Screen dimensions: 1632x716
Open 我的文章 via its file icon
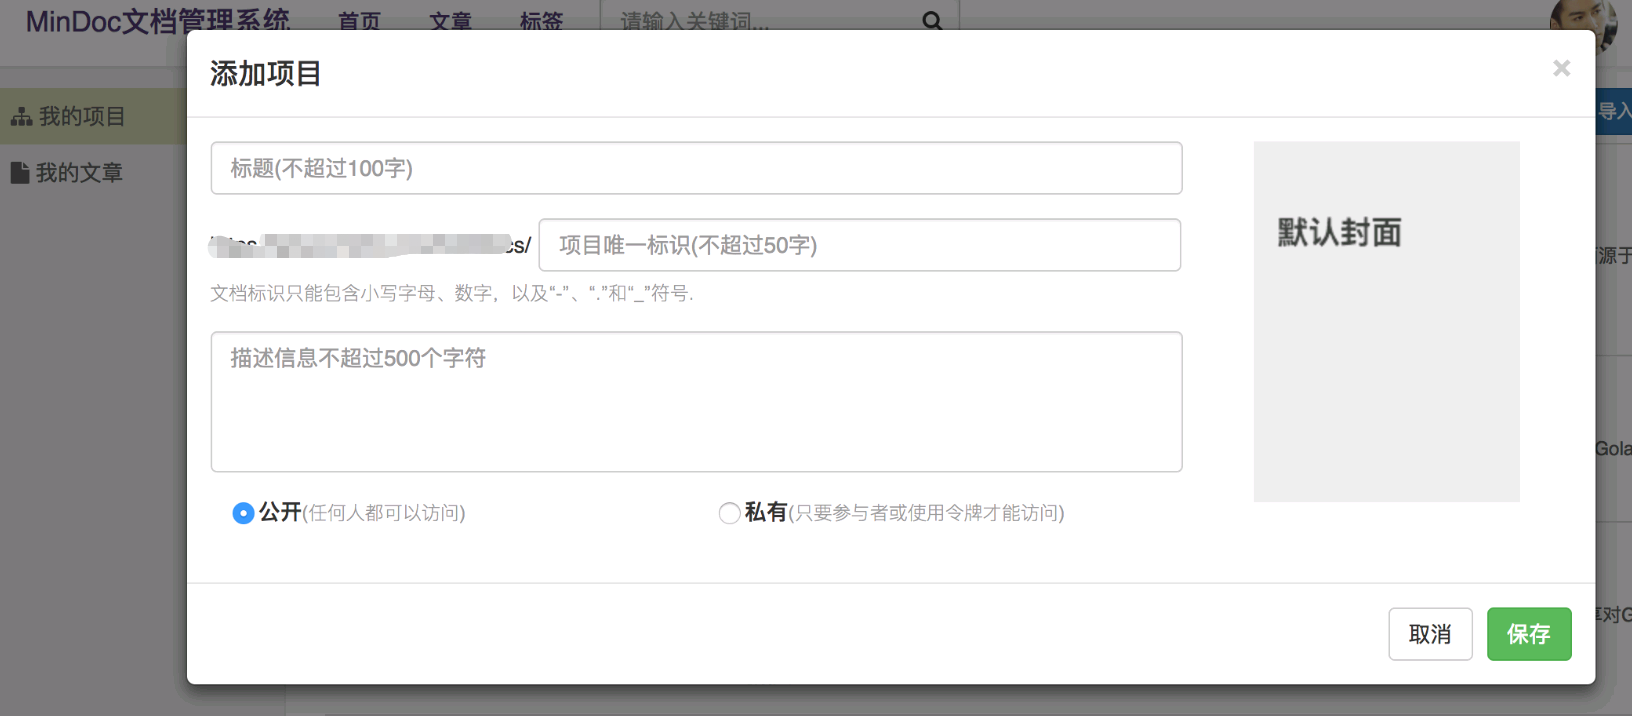click(x=20, y=173)
